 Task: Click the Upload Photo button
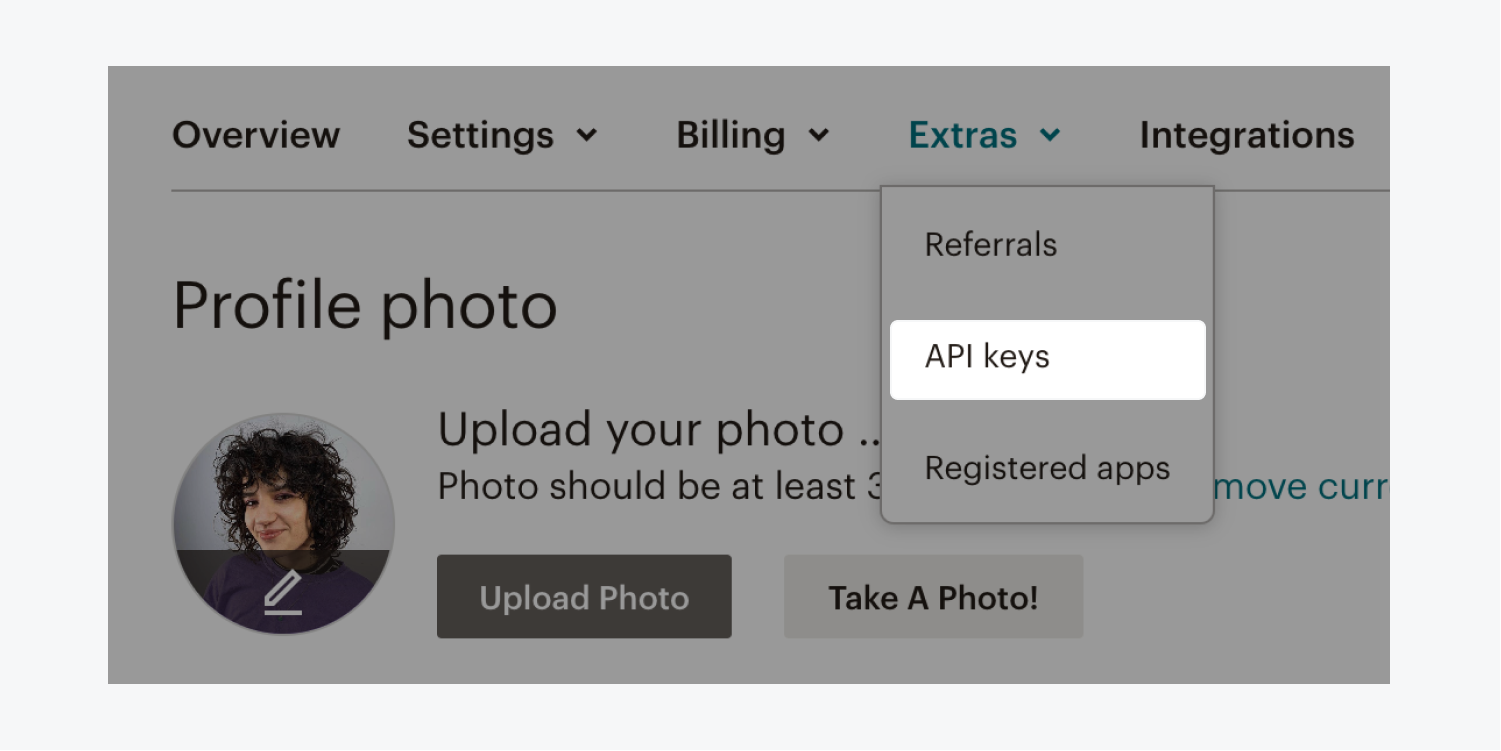(x=584, y=597)
